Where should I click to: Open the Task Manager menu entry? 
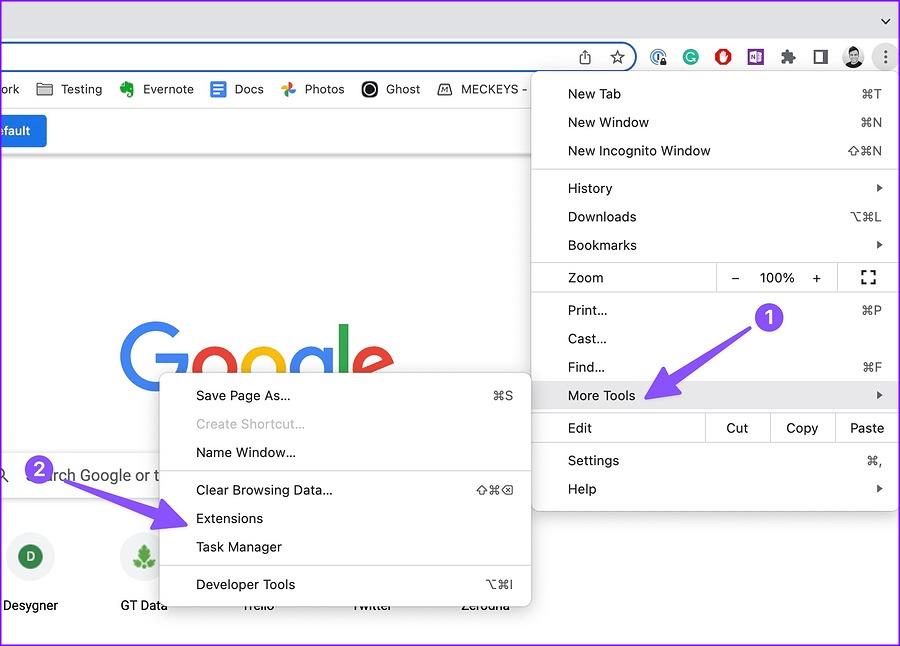(x=238, y=547)
